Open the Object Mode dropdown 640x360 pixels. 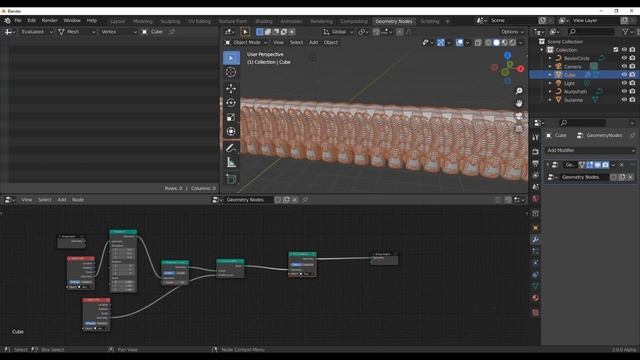click(x=246, y=42)
